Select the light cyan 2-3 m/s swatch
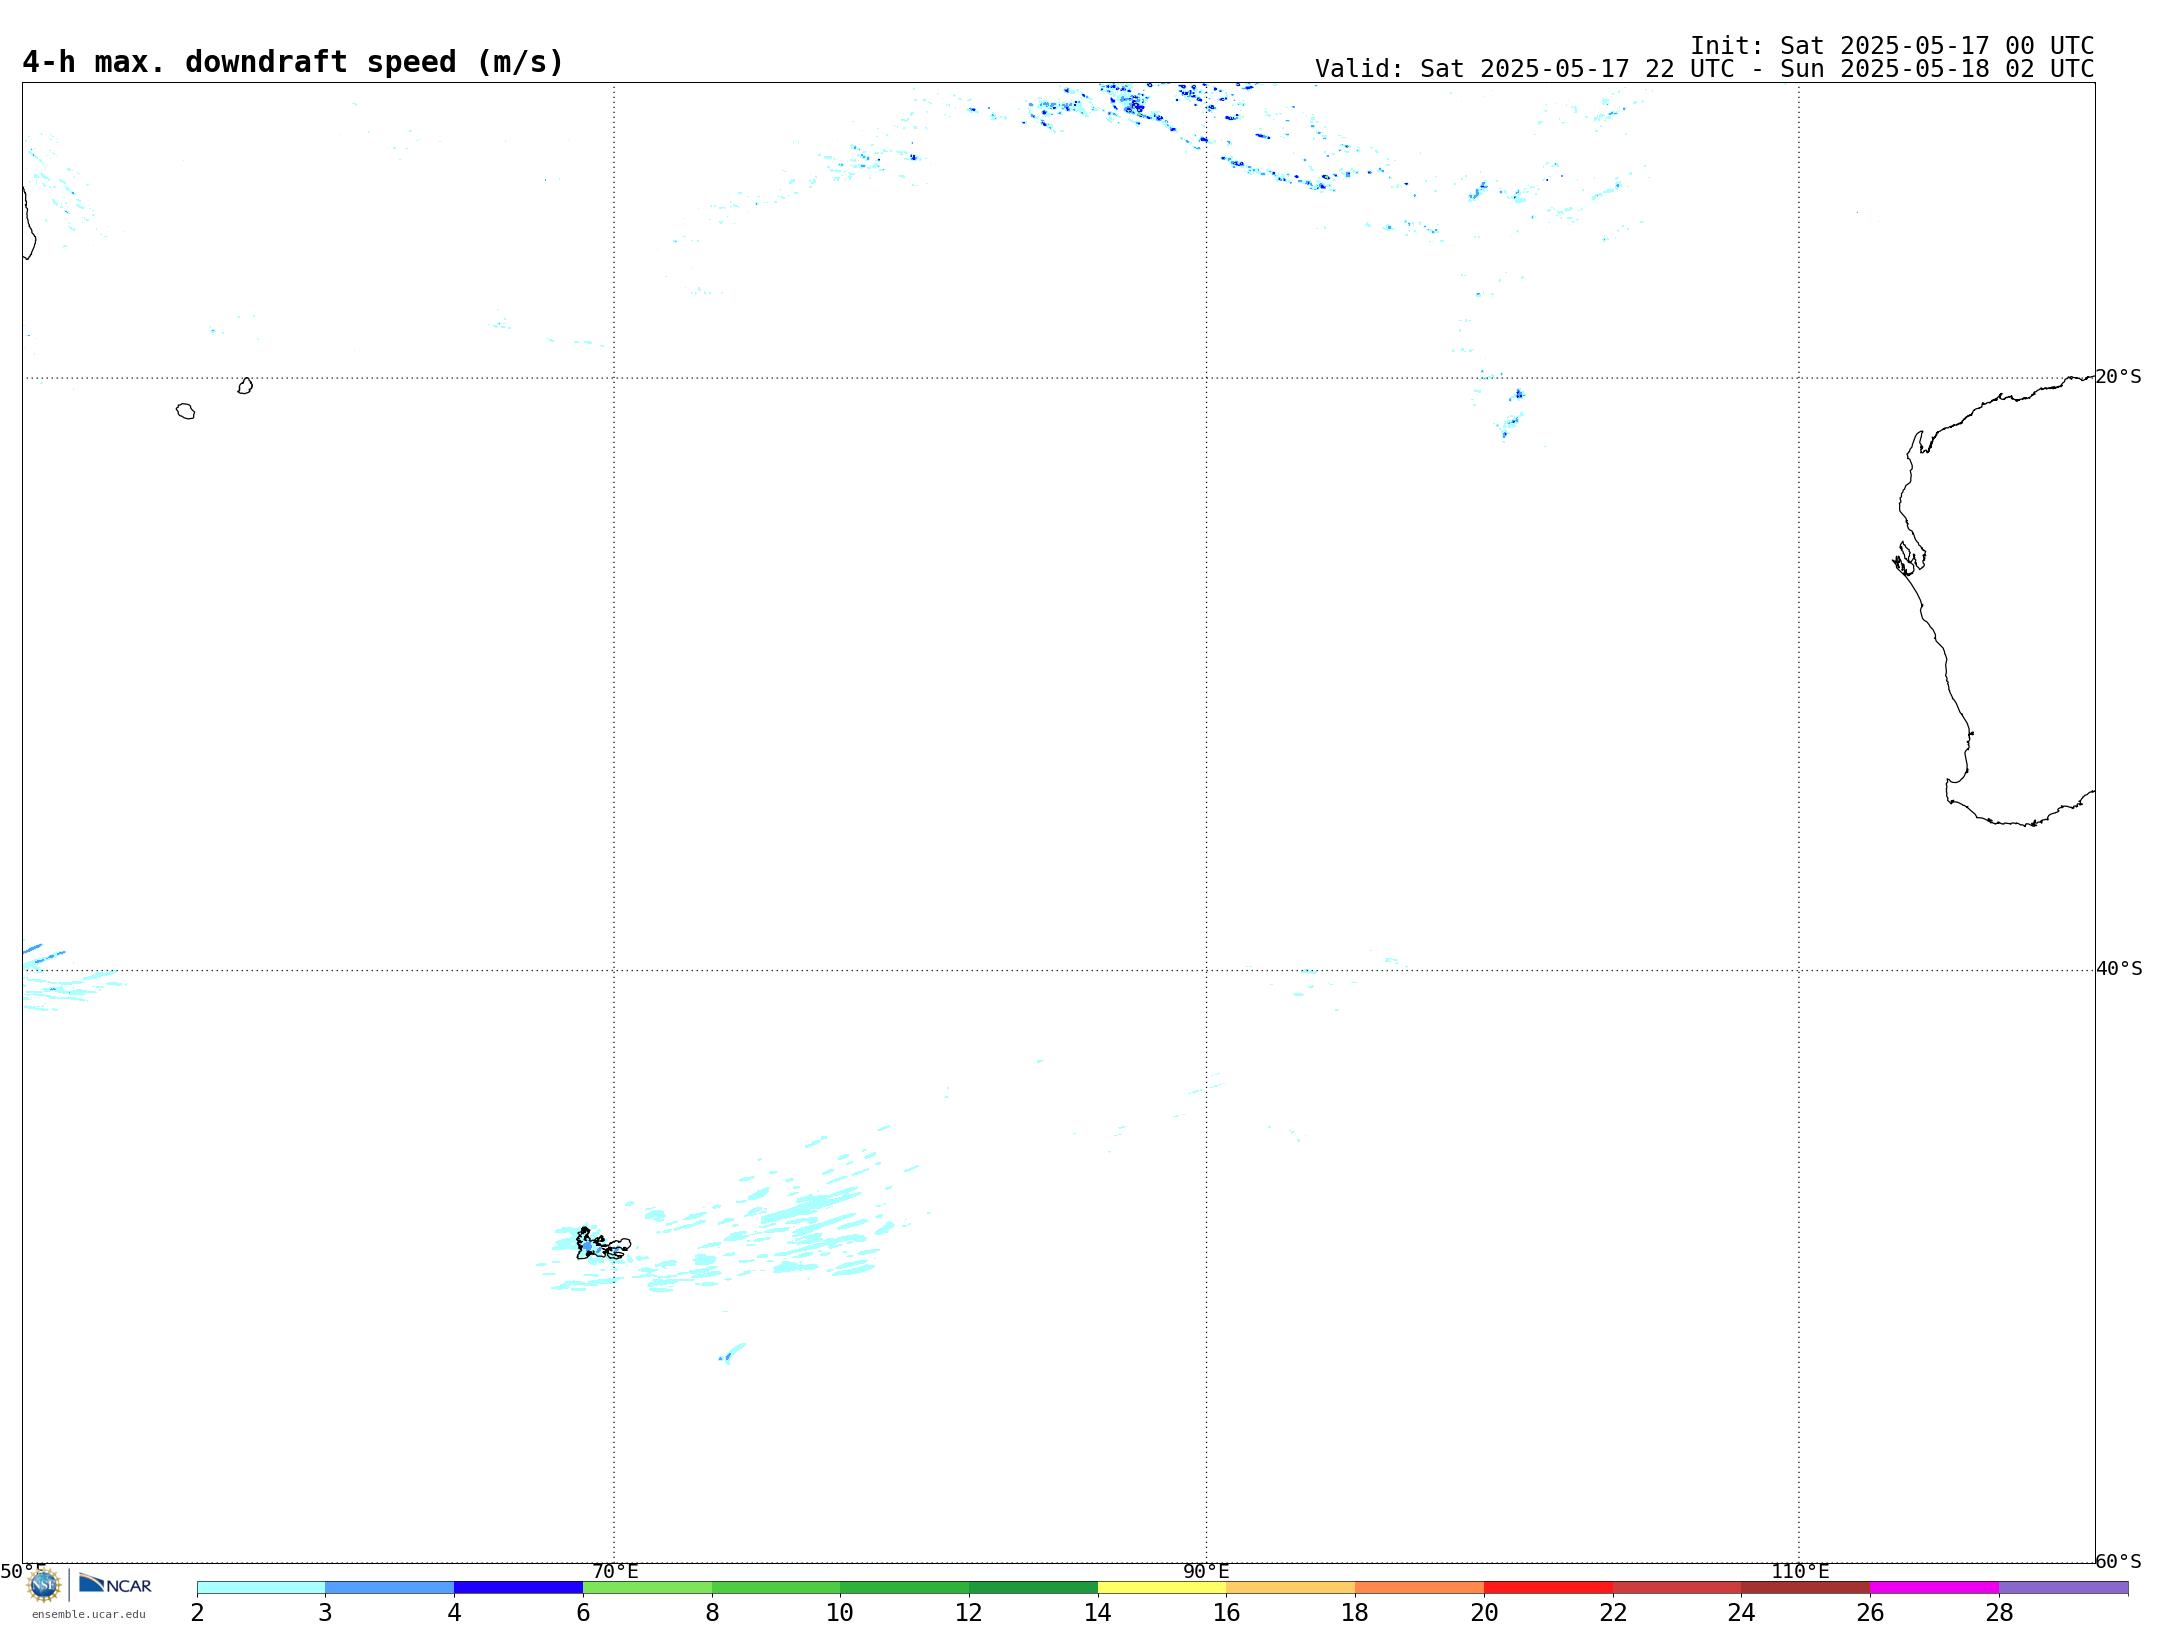Screen dimensions: 2160x1626 (261, 1587)
